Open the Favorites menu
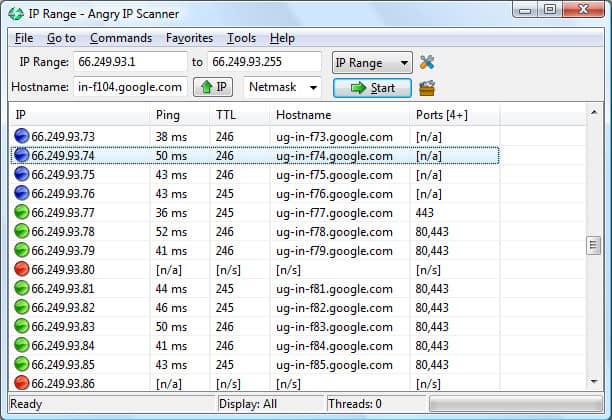Screen dimensions: 612x420 pos(189,38)
